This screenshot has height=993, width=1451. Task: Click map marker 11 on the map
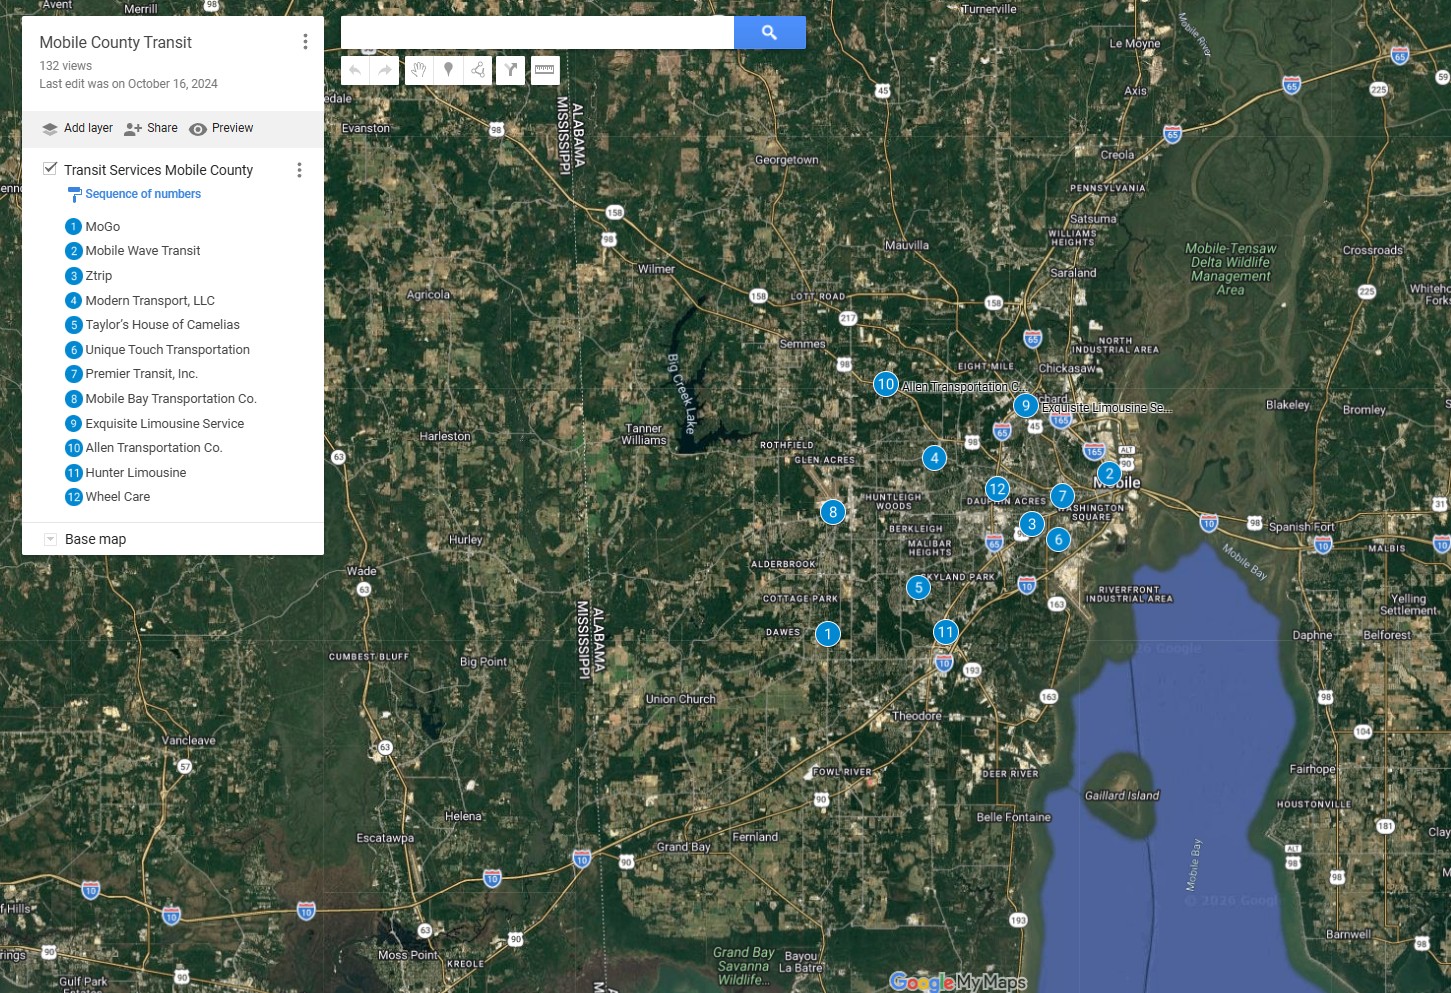point(946,632)
